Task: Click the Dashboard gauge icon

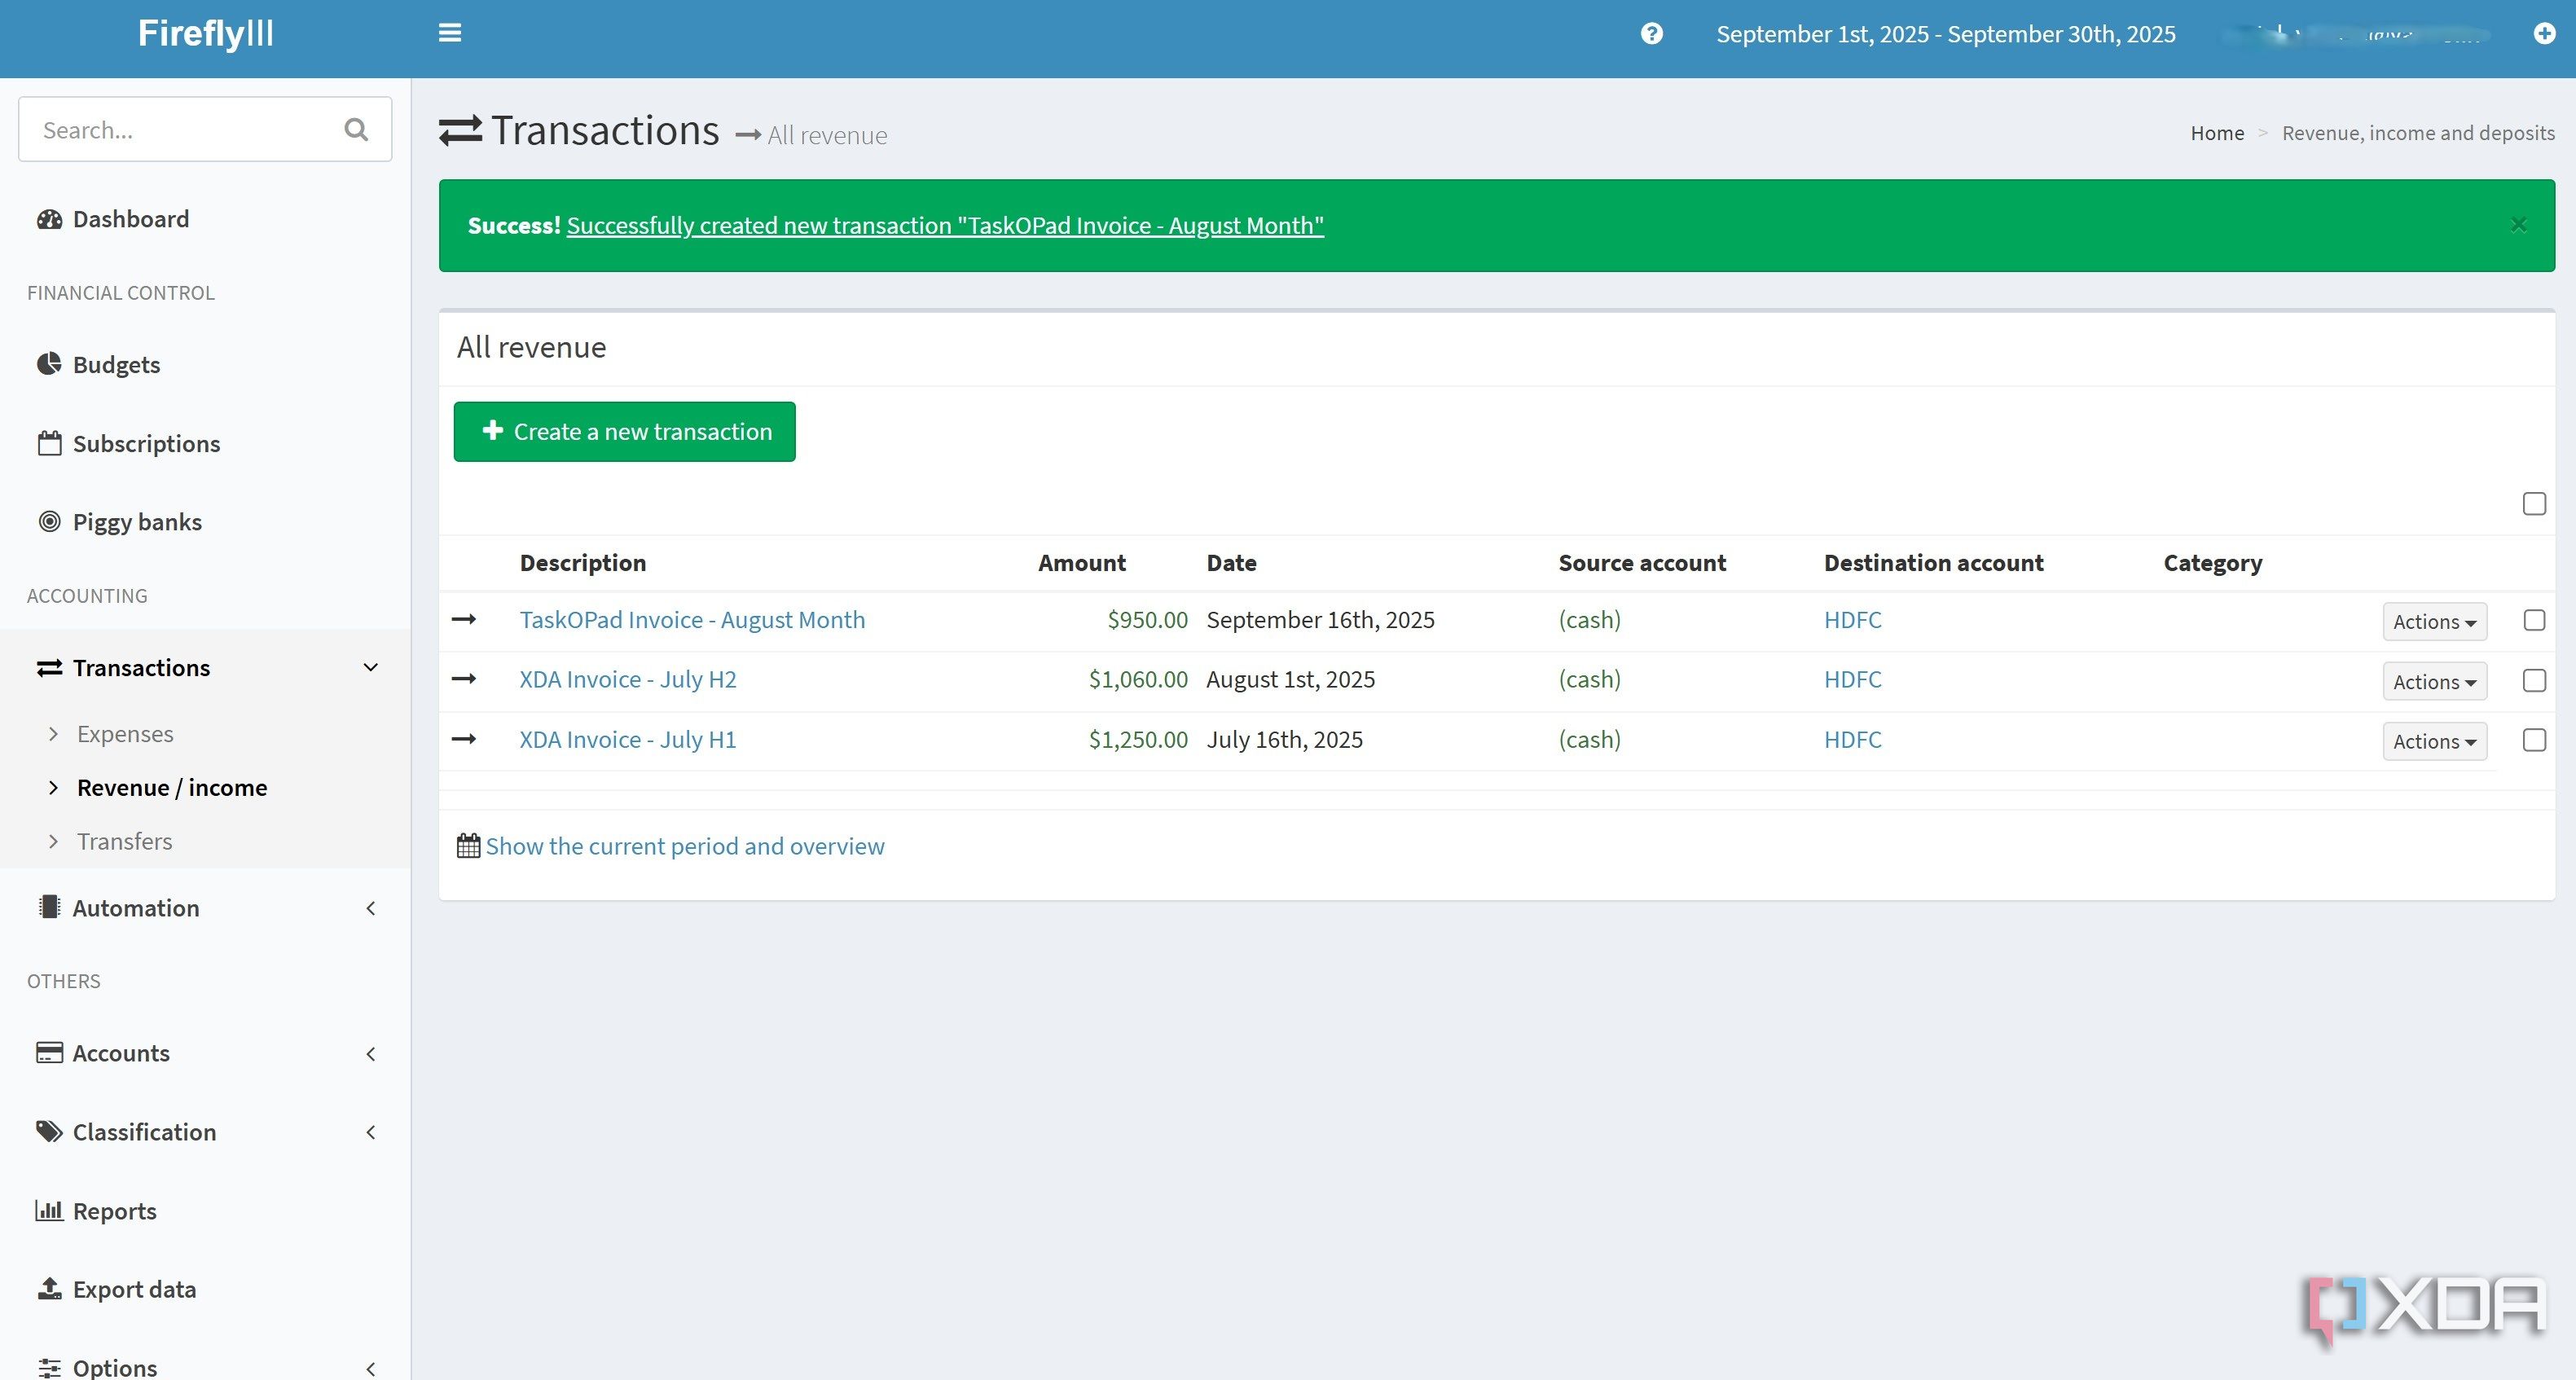Action: point(49,219)
